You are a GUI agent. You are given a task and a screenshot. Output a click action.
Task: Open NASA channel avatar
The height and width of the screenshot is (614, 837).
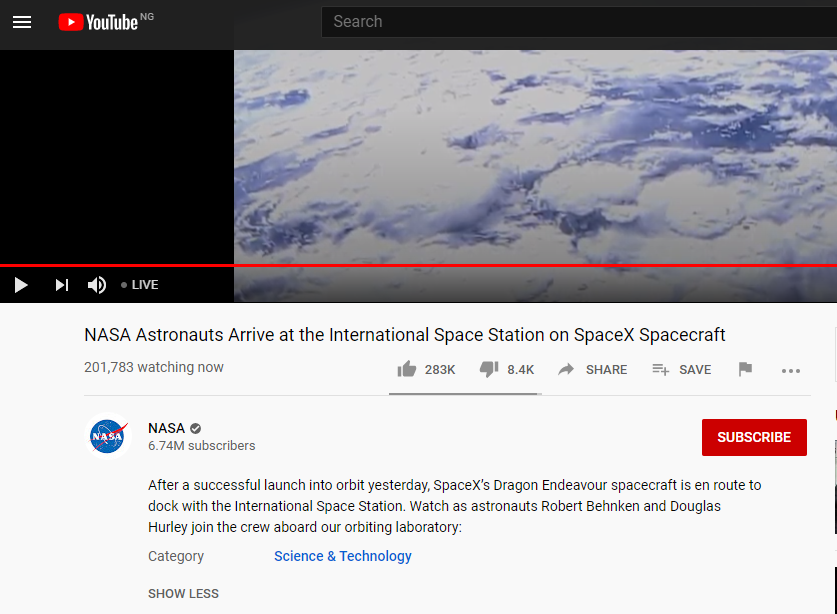tap(107, 436)
